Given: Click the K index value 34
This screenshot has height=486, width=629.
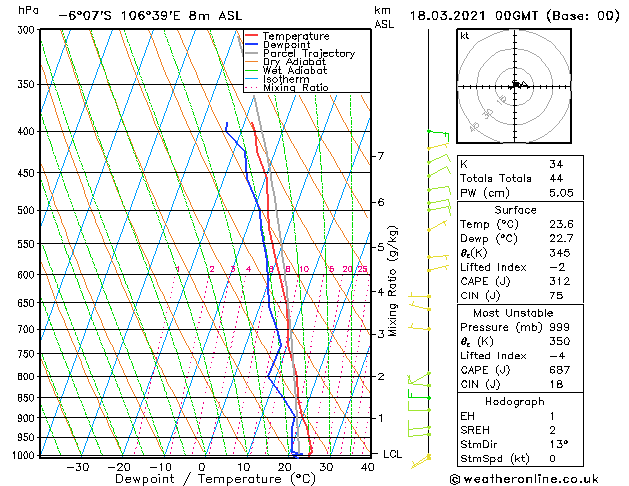Looking at the screenshot, I should [556, 164].
